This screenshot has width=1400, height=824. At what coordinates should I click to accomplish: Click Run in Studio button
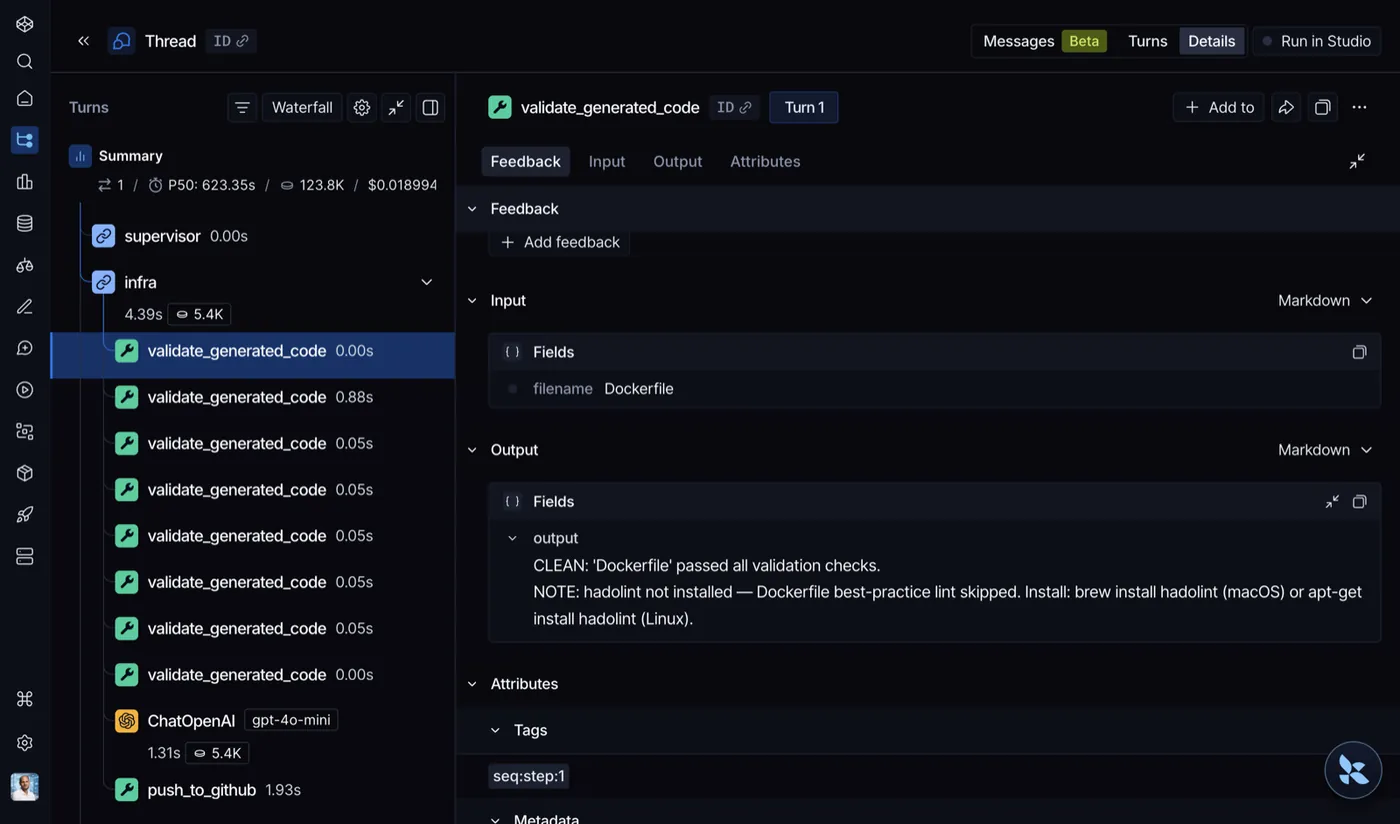pyautogui.click(x=1316, y=41)
